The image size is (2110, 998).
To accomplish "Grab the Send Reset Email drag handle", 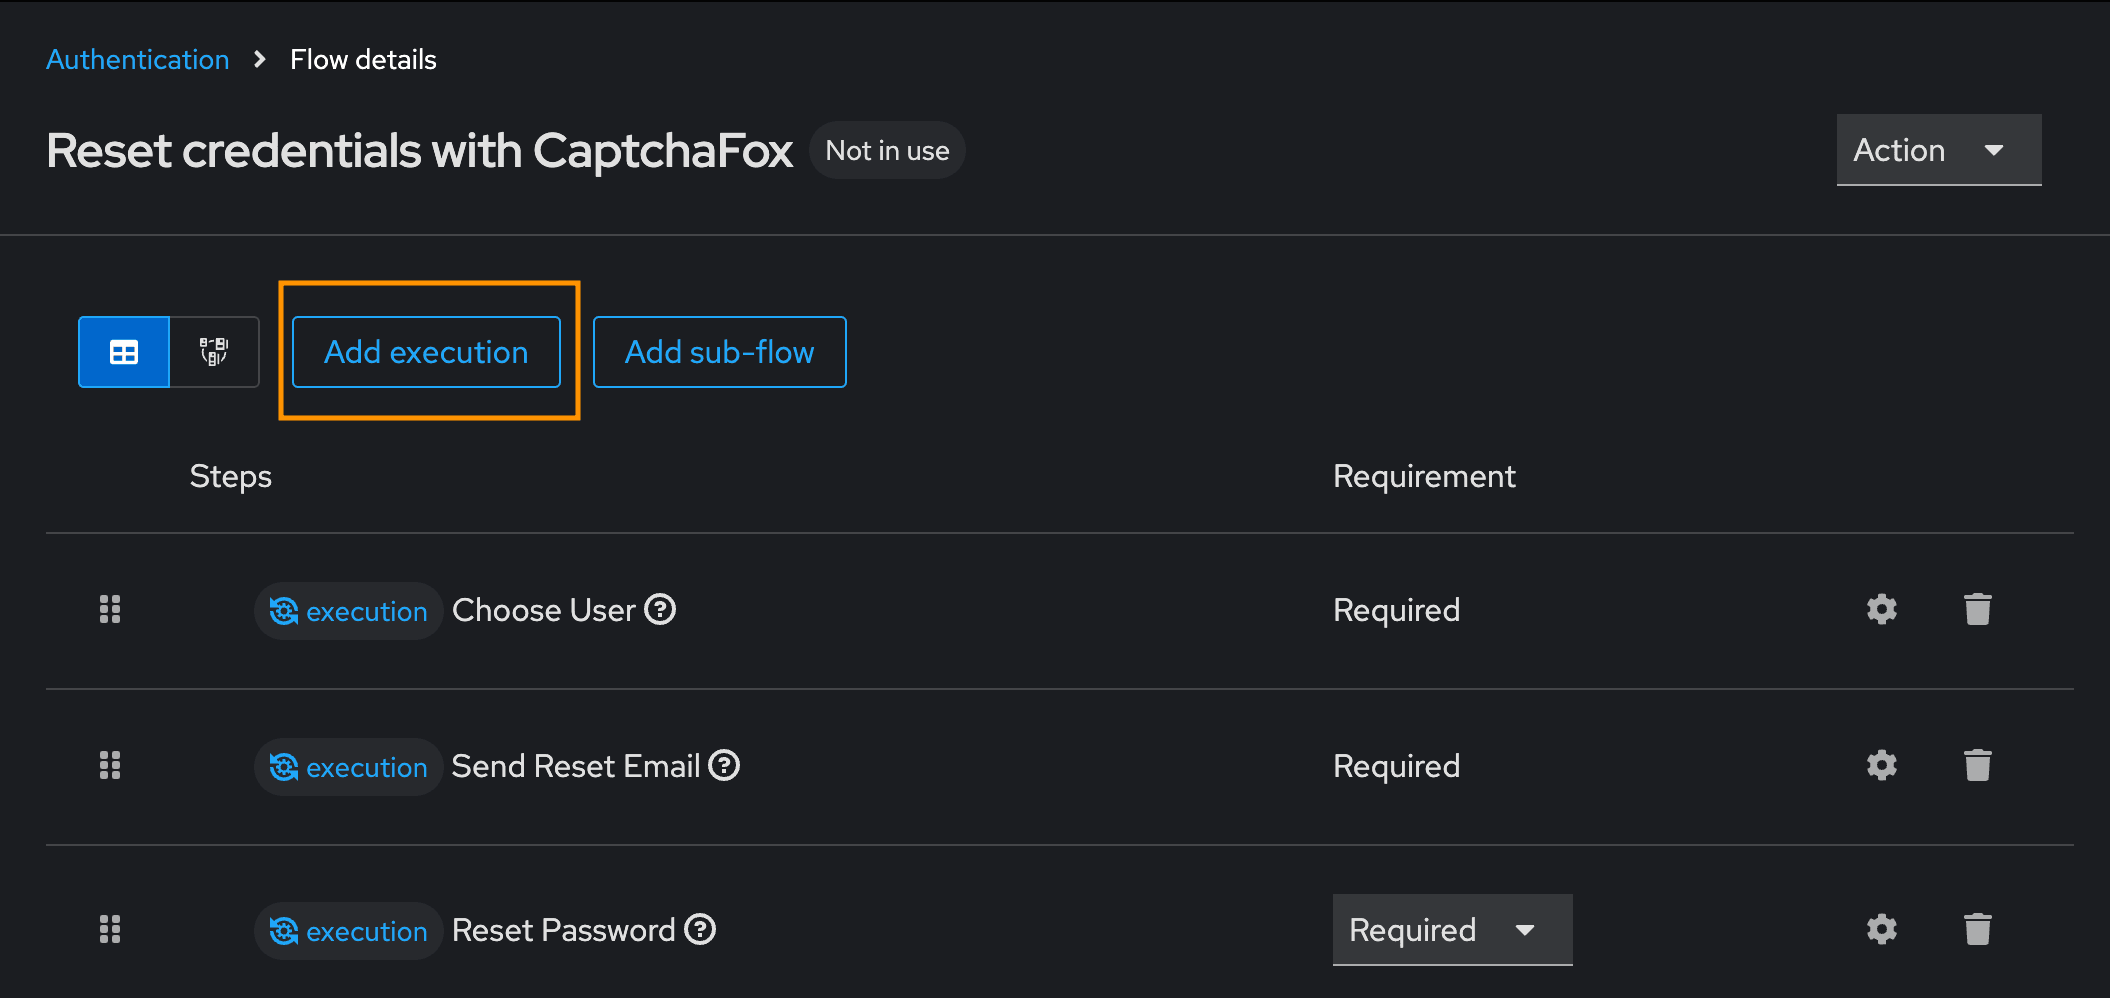I will 110,766.
